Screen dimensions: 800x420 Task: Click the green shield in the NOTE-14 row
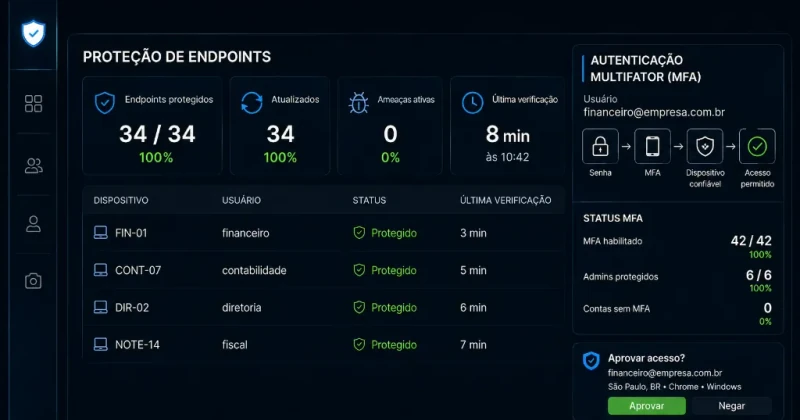(359, 344)
